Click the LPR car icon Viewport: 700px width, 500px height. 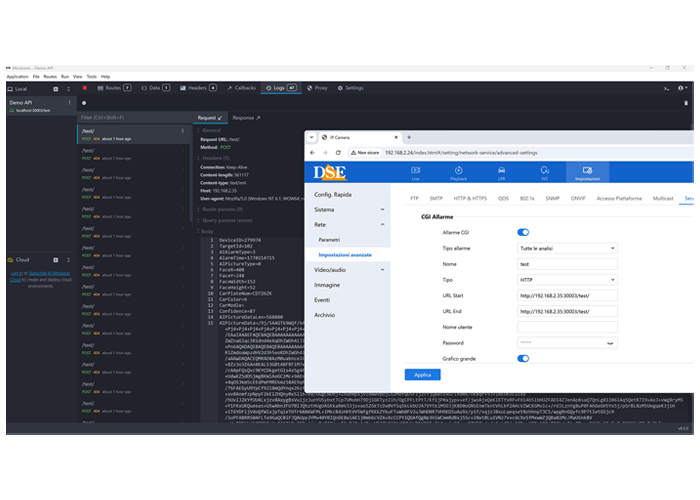[502, 171]
